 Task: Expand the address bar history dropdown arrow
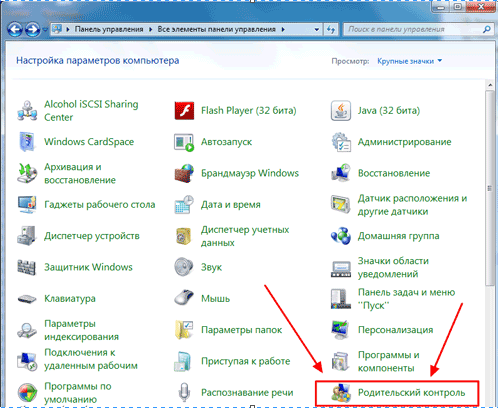[317, 29]
